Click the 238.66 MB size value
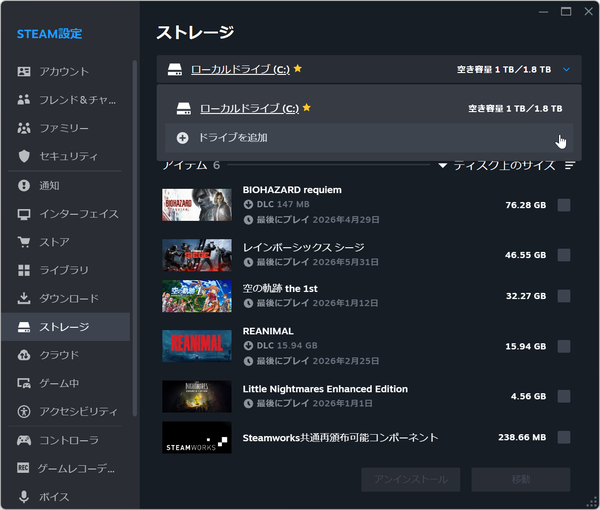This screenshot has width=600, height=510. tap(522, 437)
